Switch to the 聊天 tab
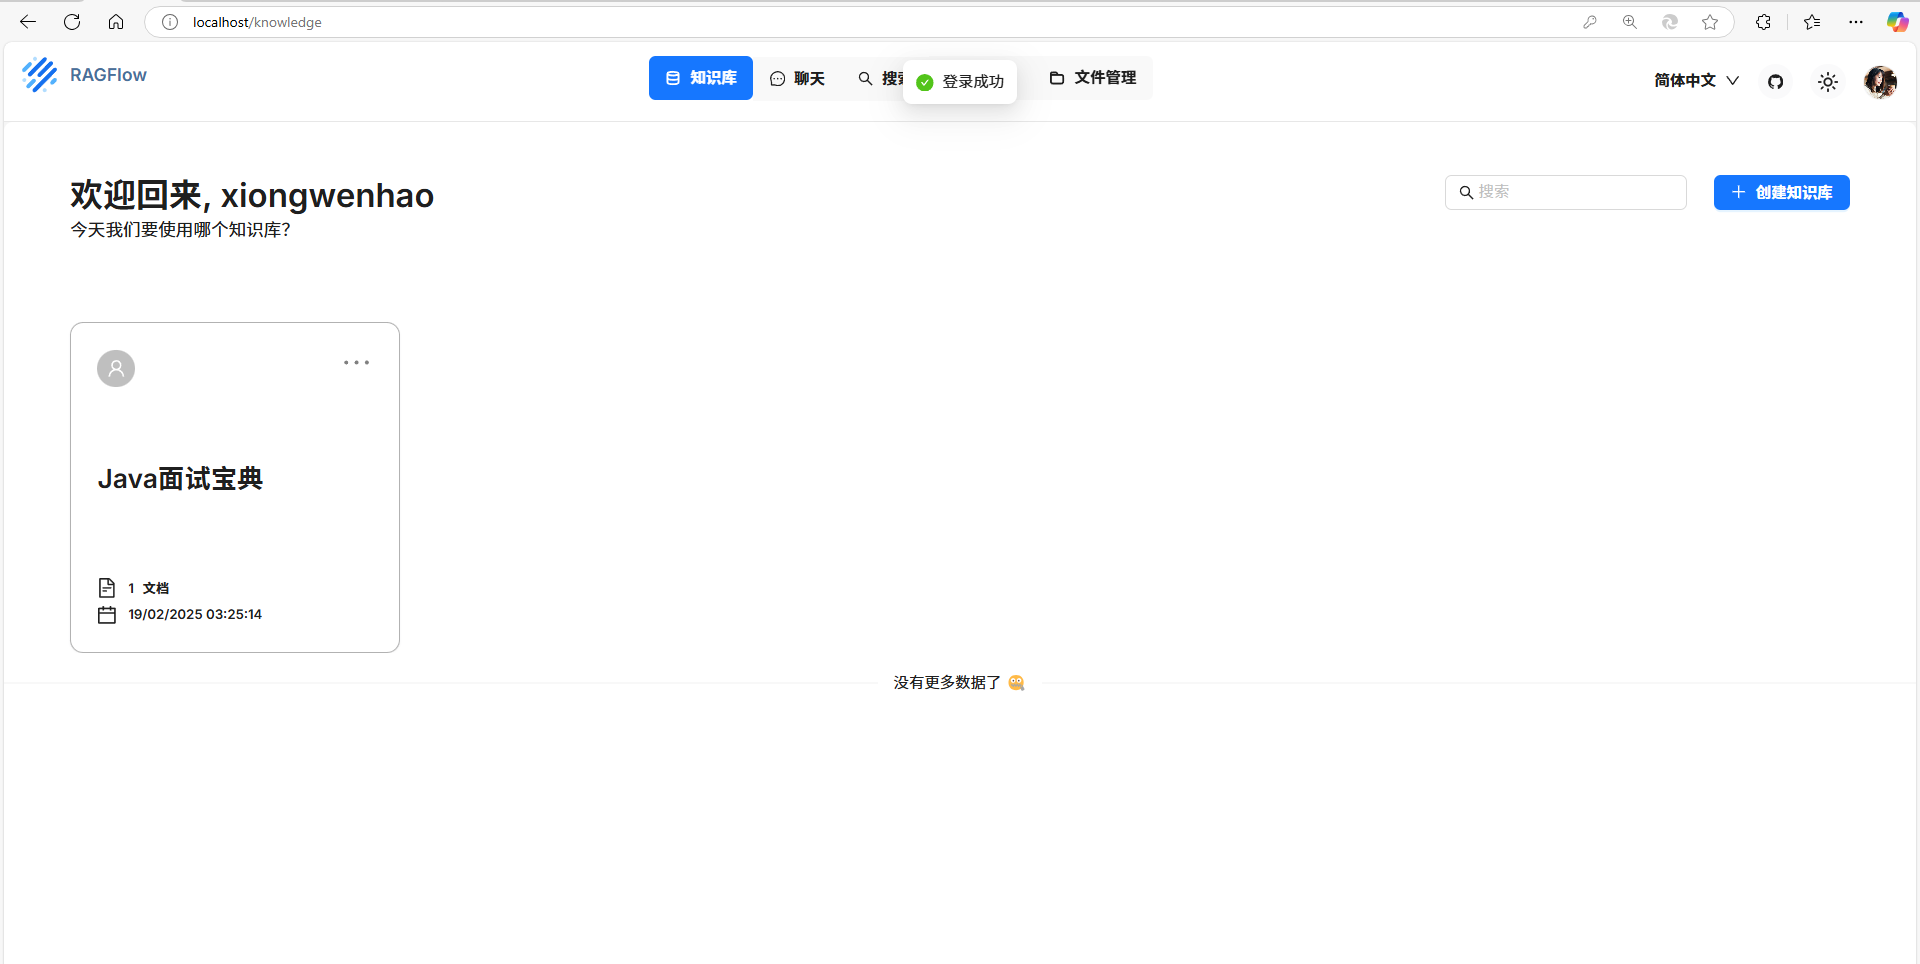The width and height of the screenshot is (1920, 964). pyautogui.click(x=797, y=78)
